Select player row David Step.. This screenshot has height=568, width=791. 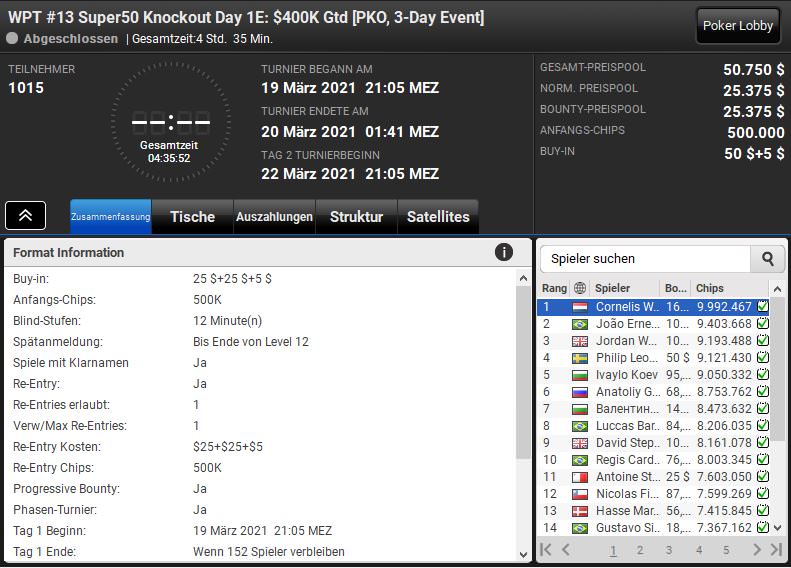tap(653, 443)
